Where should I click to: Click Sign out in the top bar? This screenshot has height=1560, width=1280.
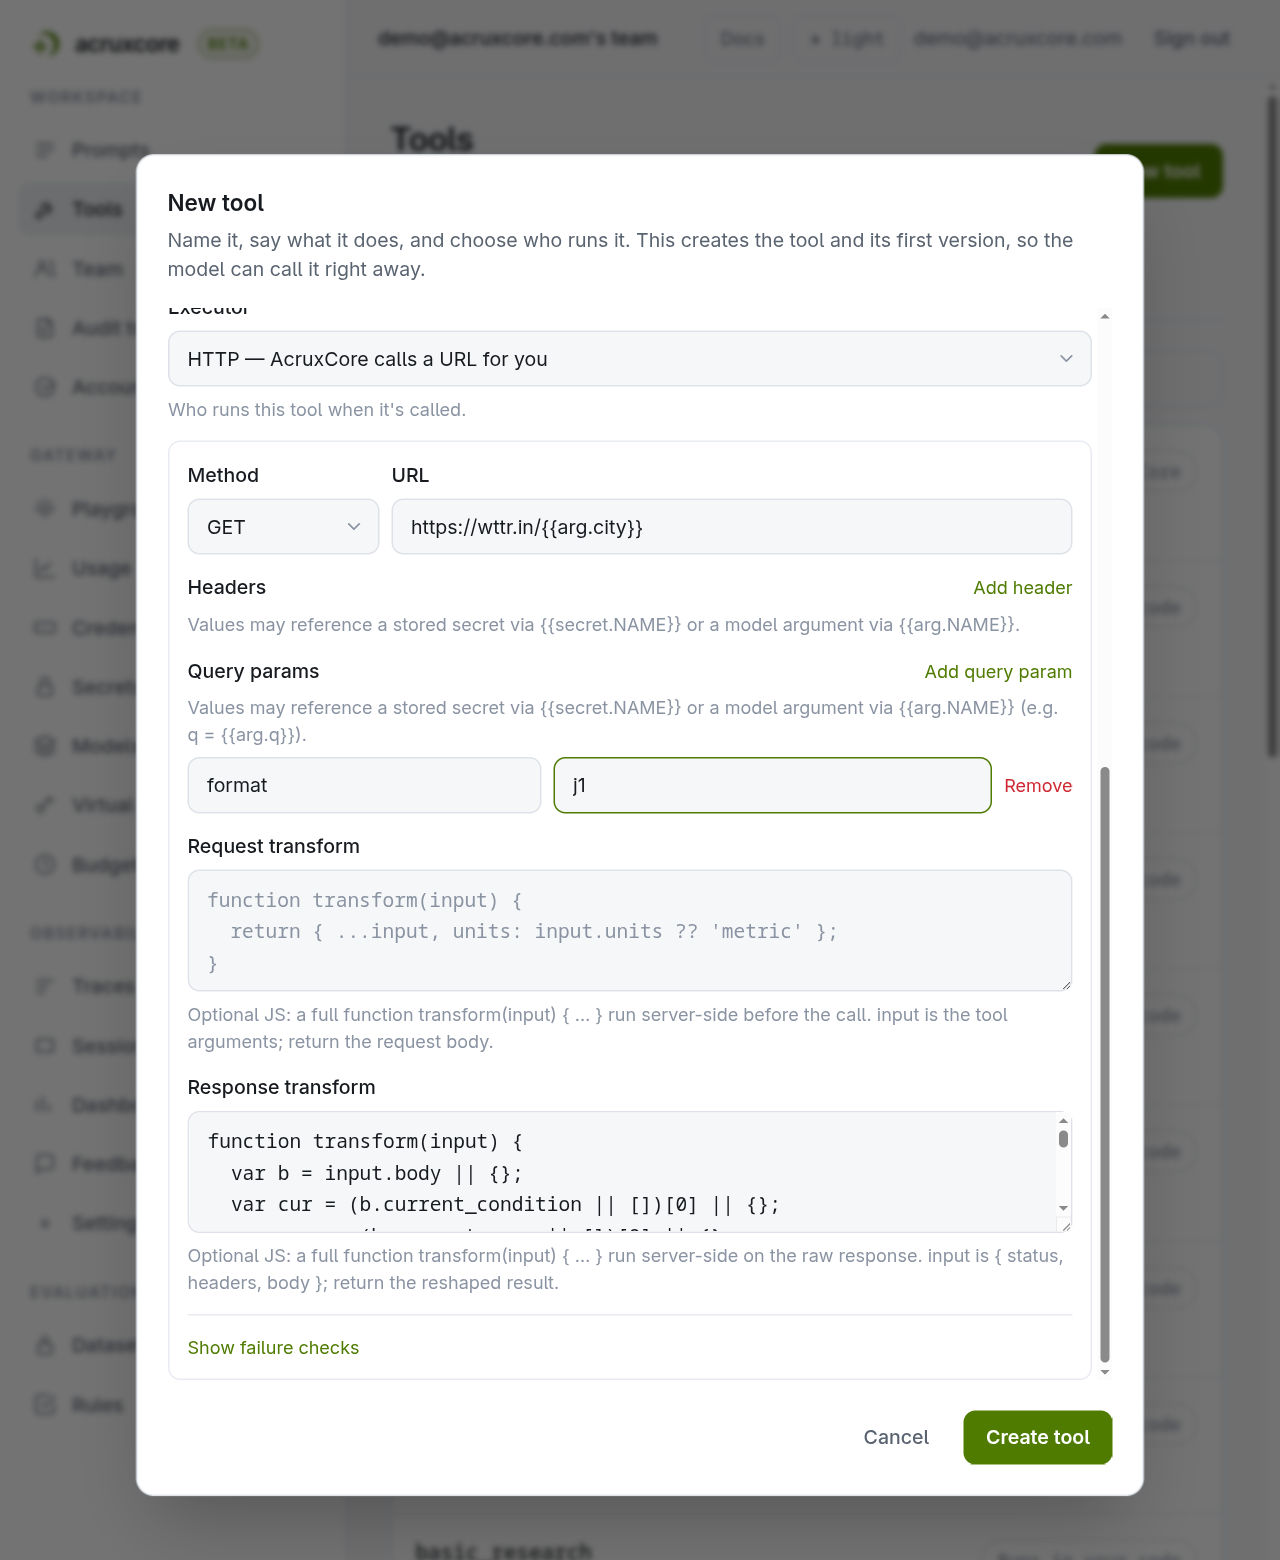pyautogui.click(x=1192, y=39)
